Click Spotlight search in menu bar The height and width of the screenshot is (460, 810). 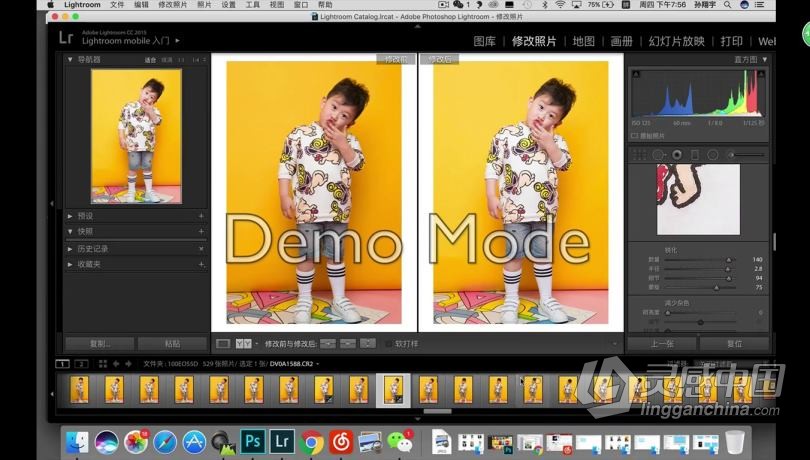(x=727, y=5)
